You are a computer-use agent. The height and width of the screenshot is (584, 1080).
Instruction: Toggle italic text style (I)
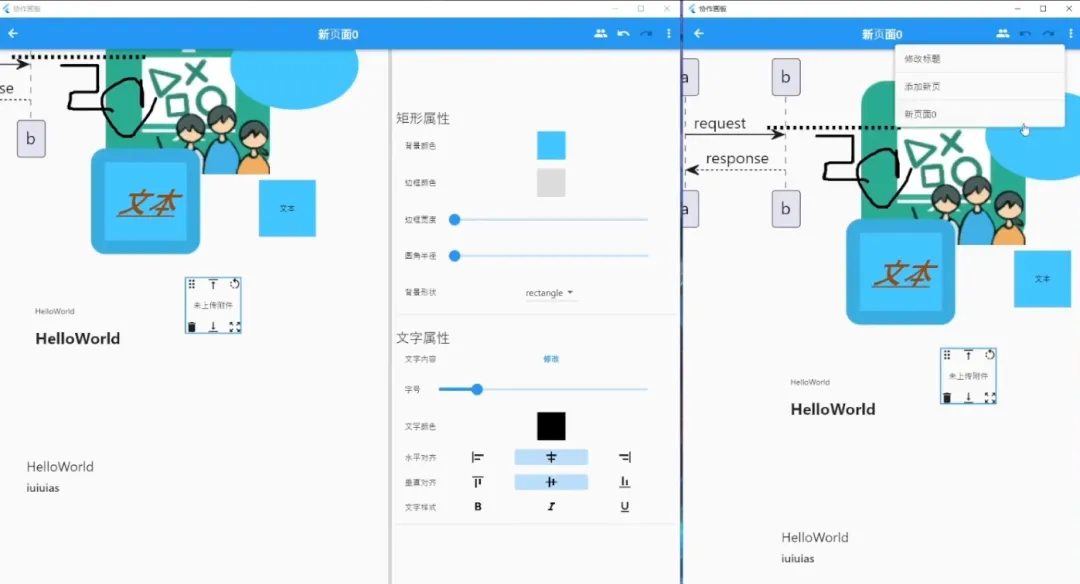coord(551,507)
